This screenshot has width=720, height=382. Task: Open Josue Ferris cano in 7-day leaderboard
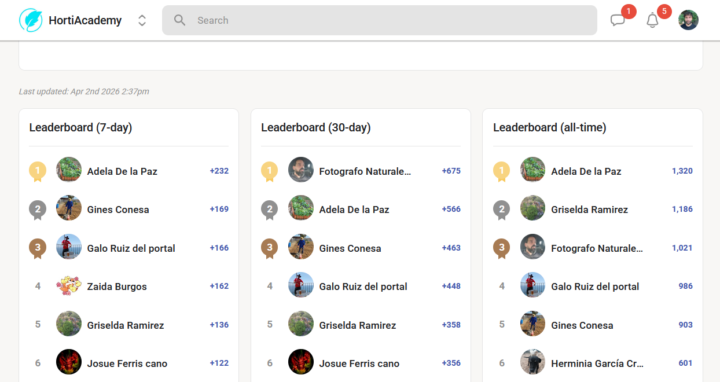(127, 363)
